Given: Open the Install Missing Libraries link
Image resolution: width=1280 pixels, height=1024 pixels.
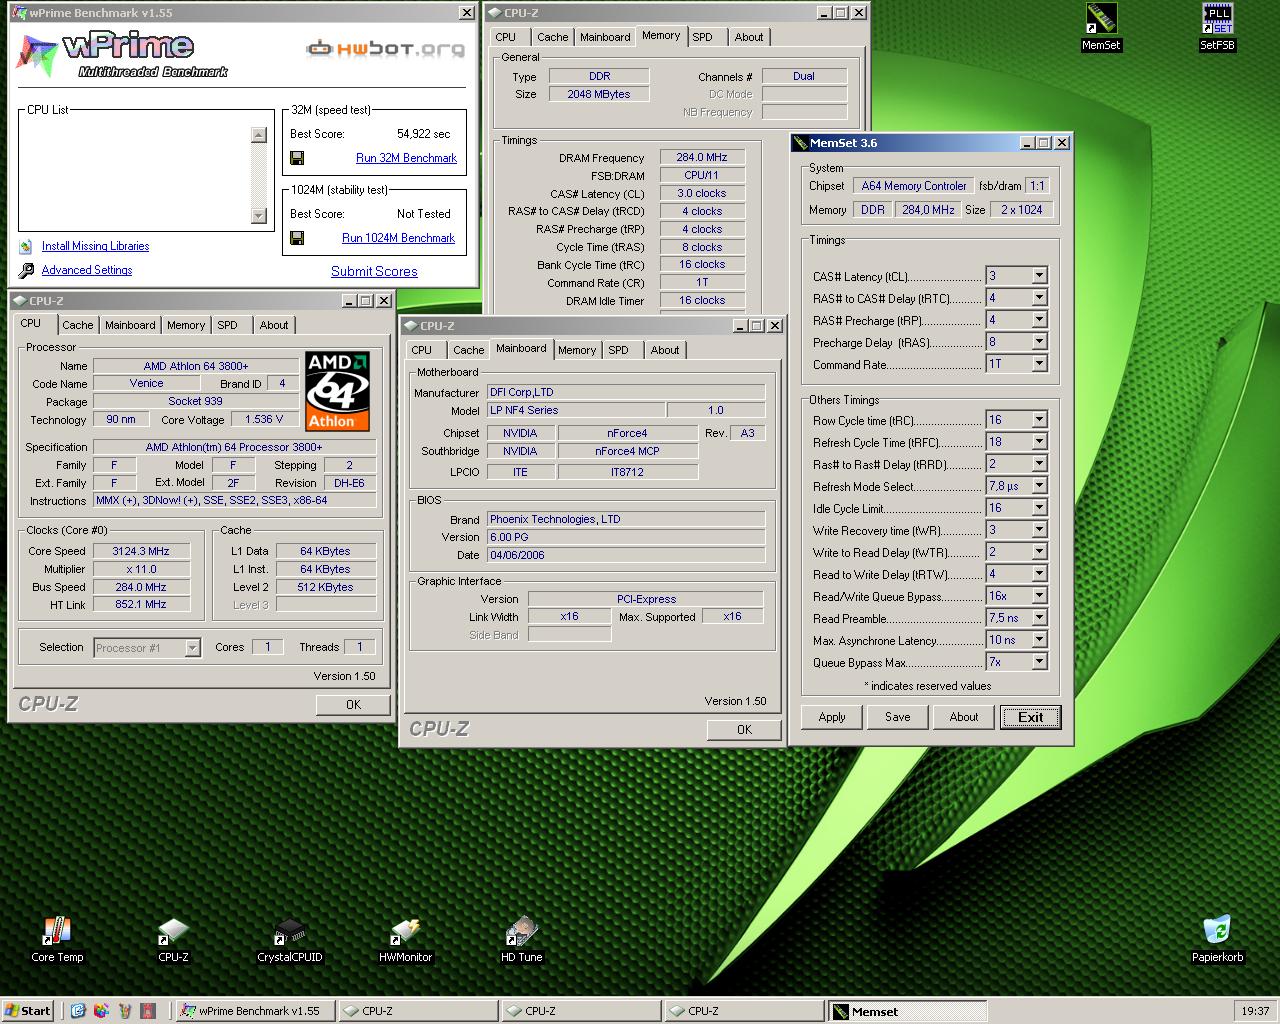Looking at the screenshot, I should coord(95,246).
